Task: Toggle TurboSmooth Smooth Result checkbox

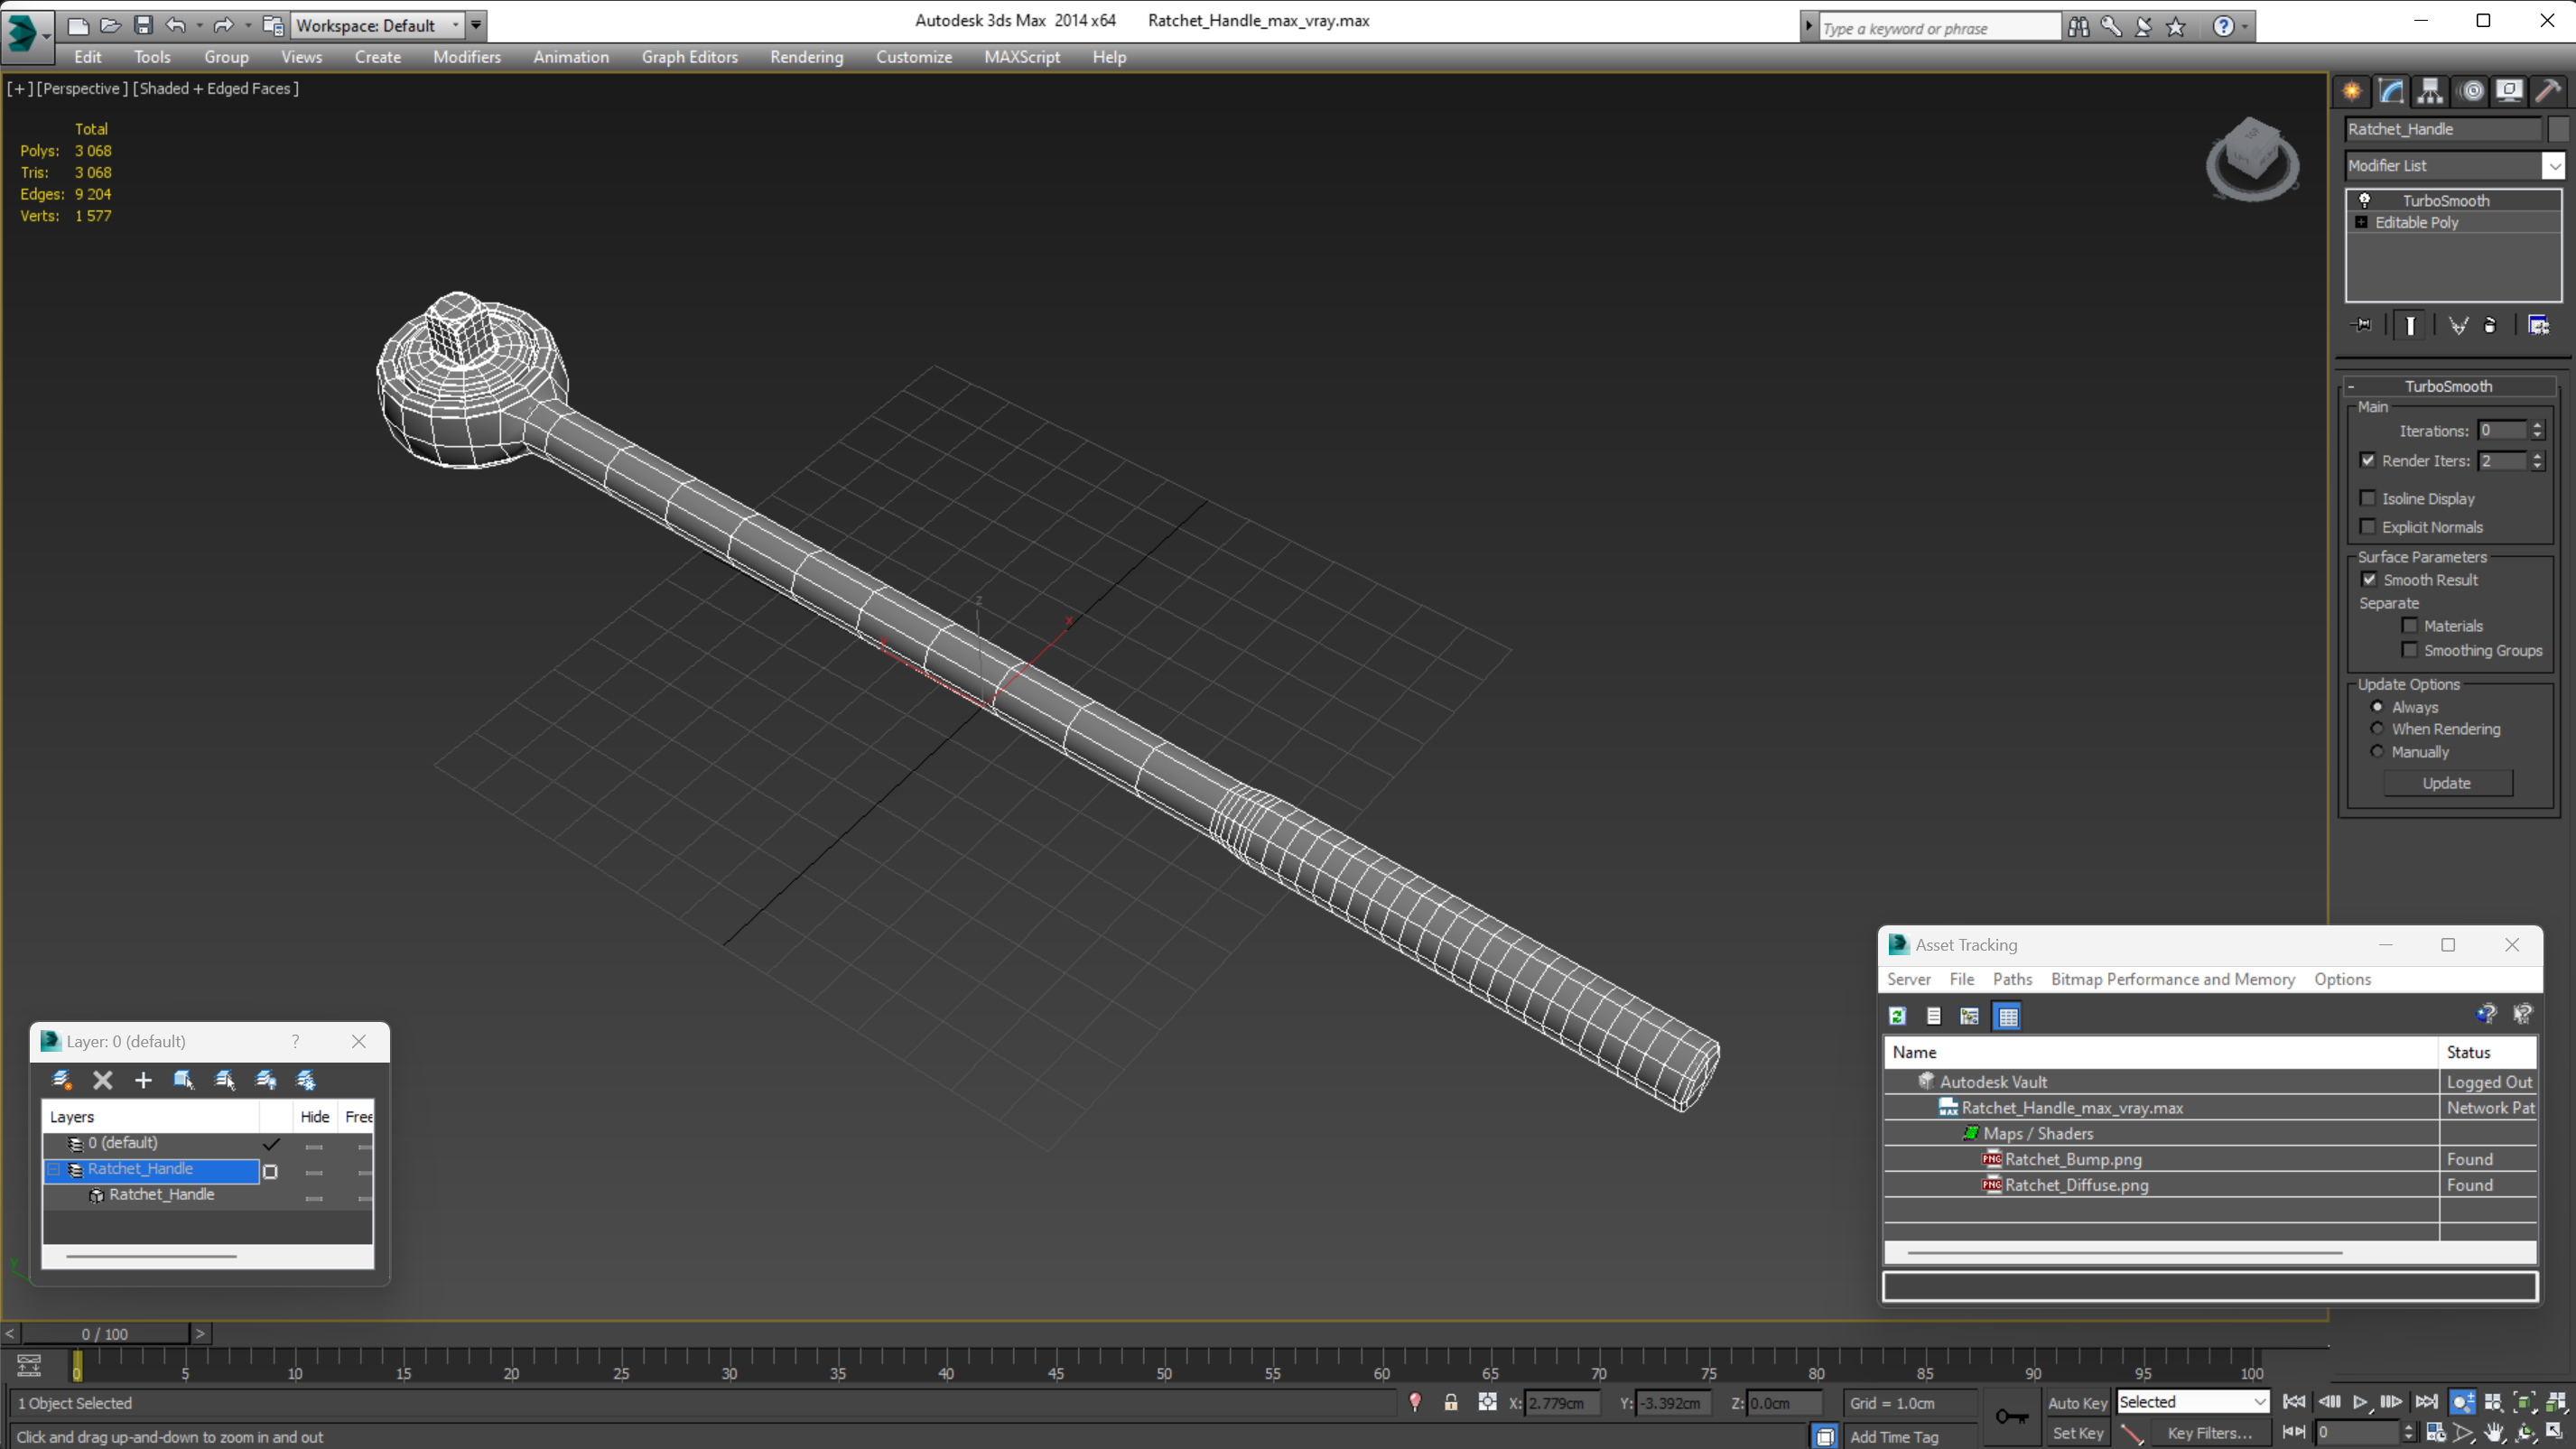Action: [x=2369, y=579]
